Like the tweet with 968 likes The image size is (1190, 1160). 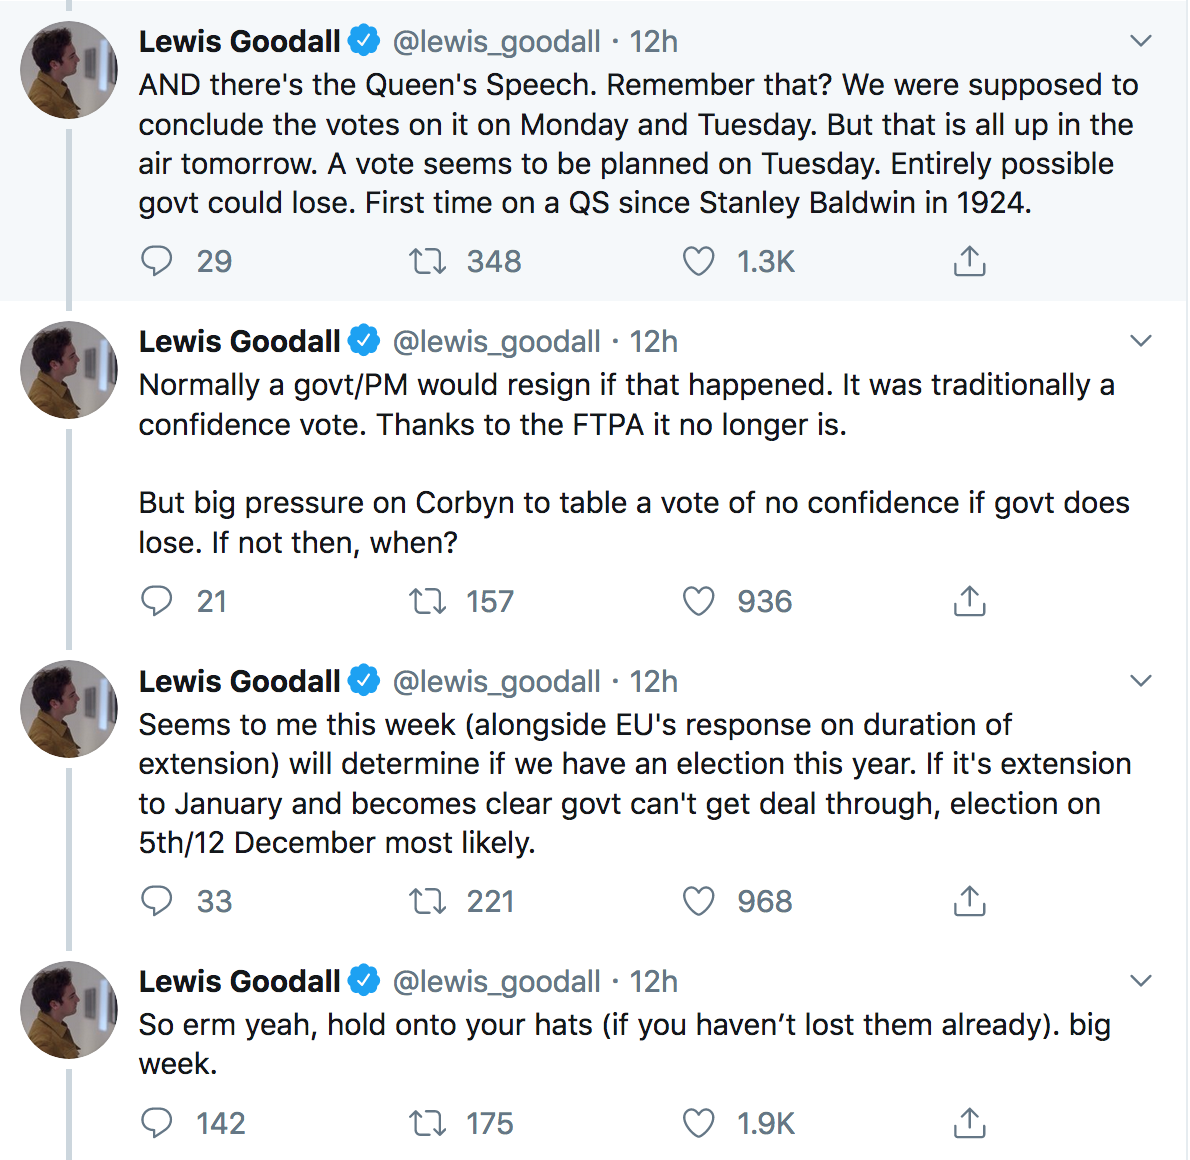[x=698, y=901]
